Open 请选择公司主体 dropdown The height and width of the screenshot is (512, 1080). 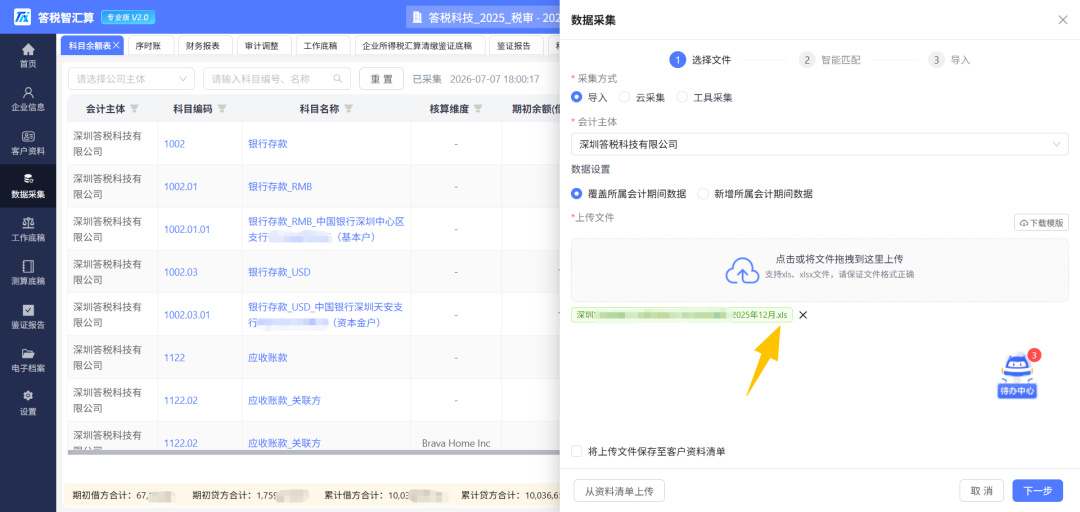[131, 79]
